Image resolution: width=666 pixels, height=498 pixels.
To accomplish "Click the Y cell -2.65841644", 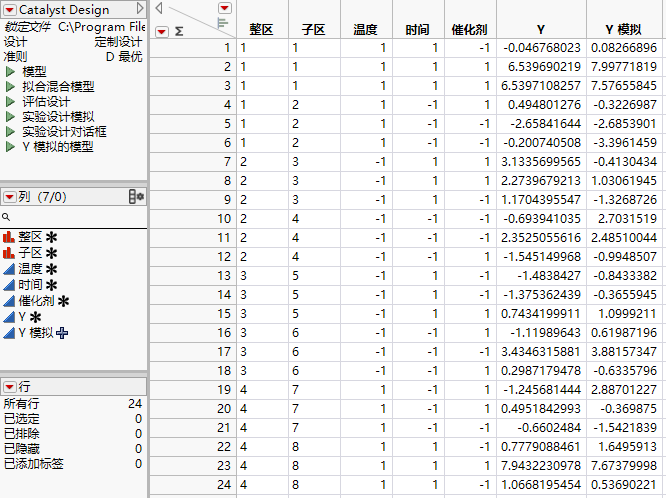I will [541, 124].
